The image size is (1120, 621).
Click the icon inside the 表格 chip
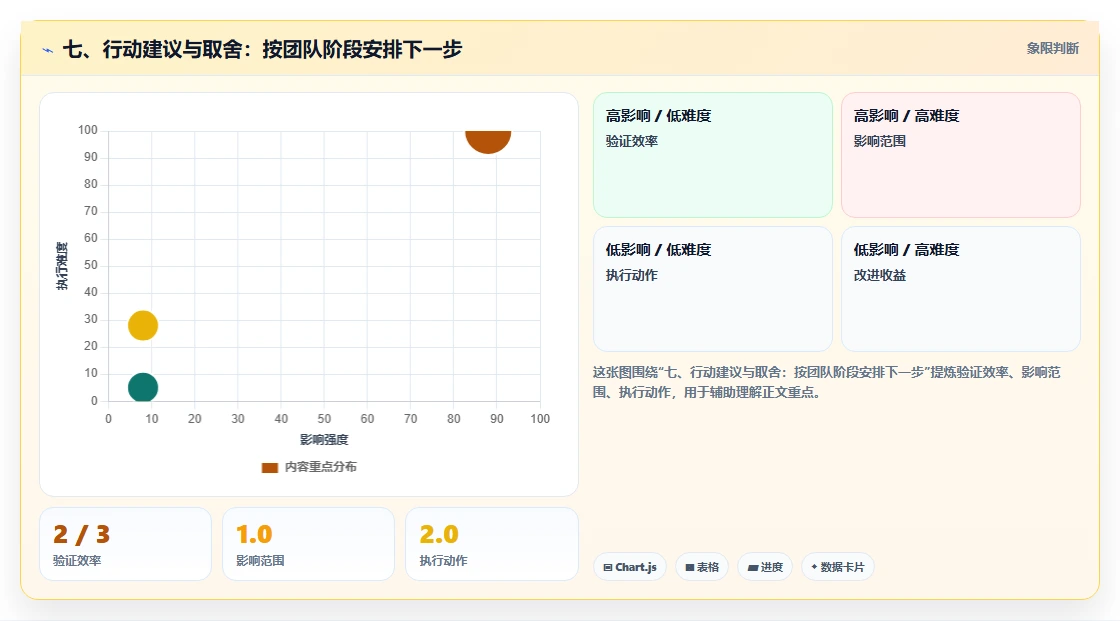coord(690,567)
